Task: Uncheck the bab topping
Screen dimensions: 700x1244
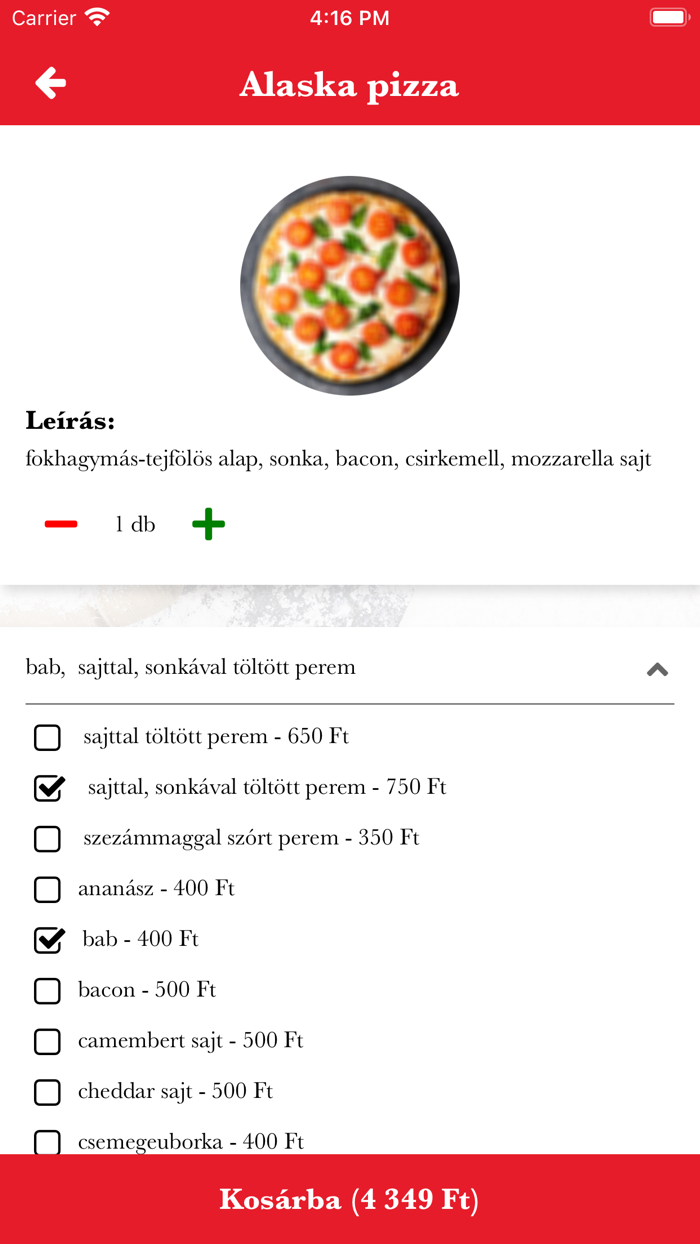Action: coord(48,940)
